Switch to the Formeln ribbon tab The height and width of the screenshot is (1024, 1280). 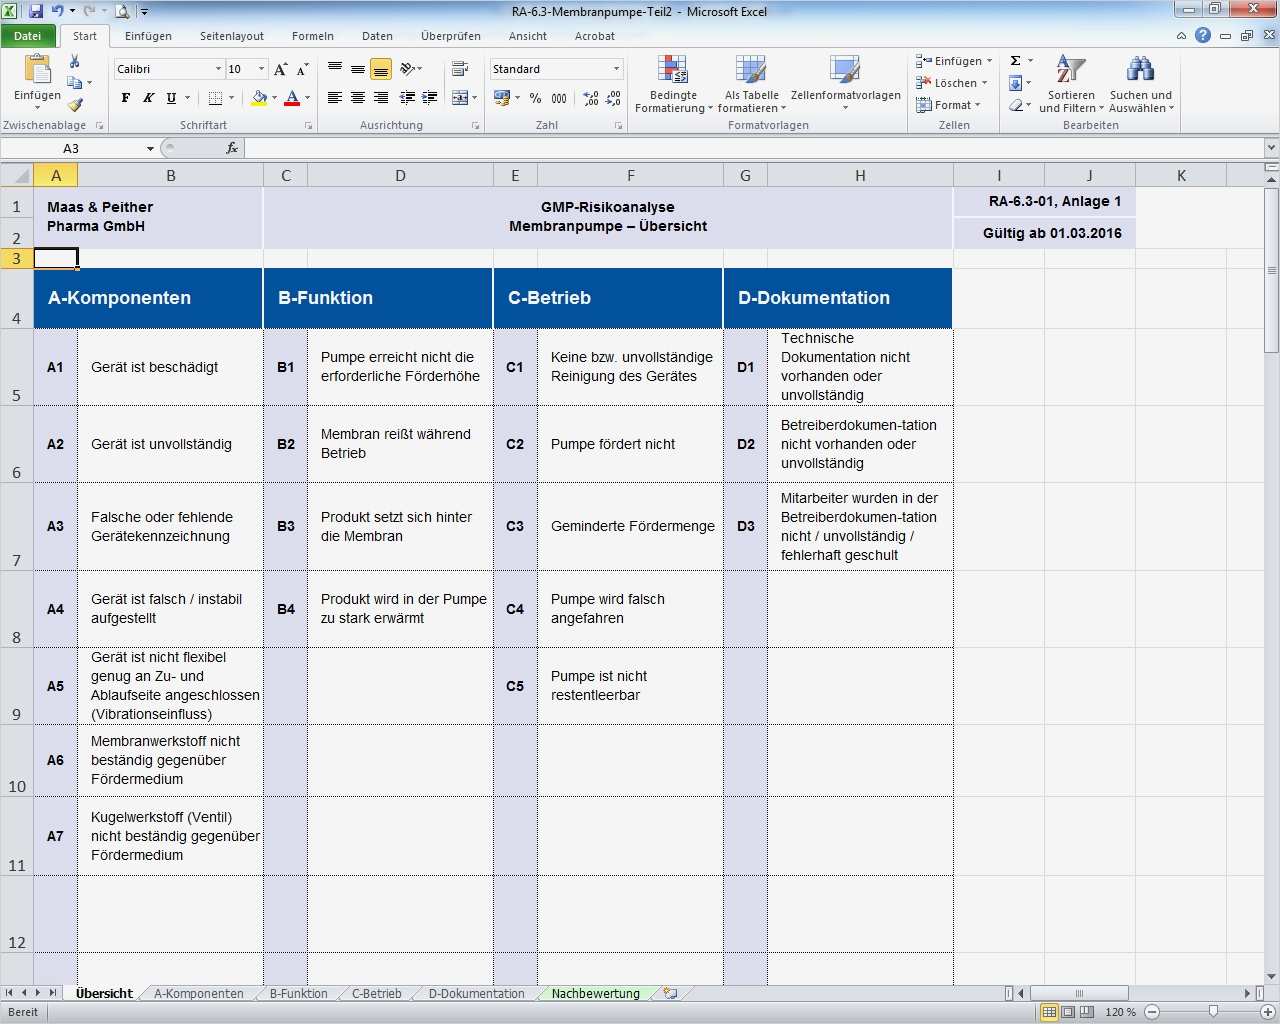(x=312, y=36)
